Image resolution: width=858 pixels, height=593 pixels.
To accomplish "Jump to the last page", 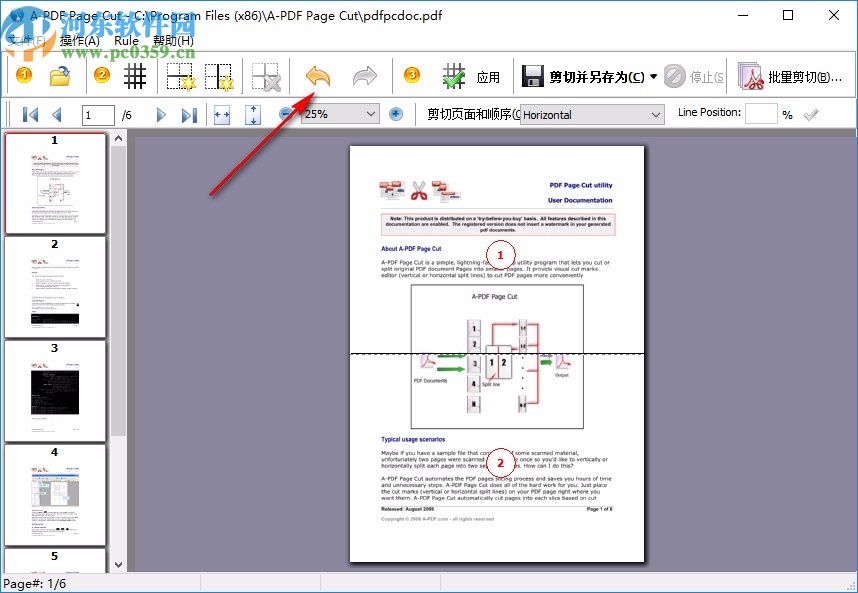I will 190,114.
